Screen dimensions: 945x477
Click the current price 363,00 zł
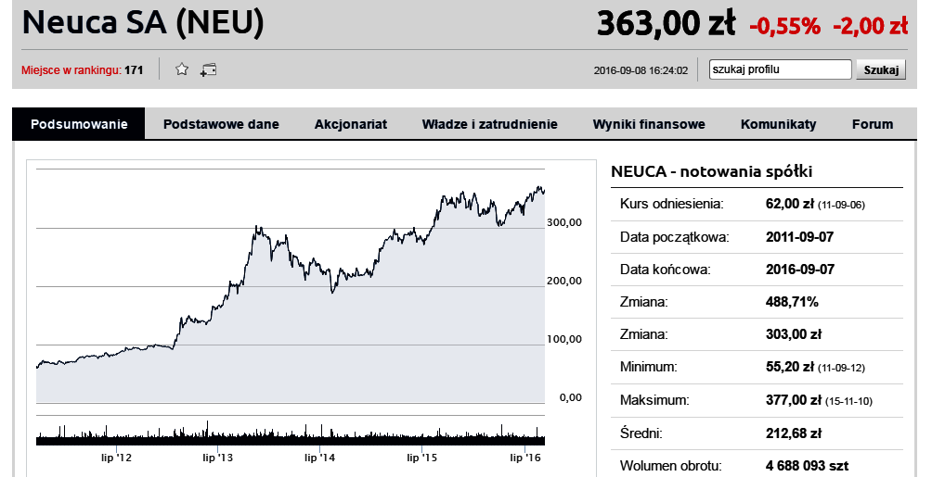click(x=666, y=24)
